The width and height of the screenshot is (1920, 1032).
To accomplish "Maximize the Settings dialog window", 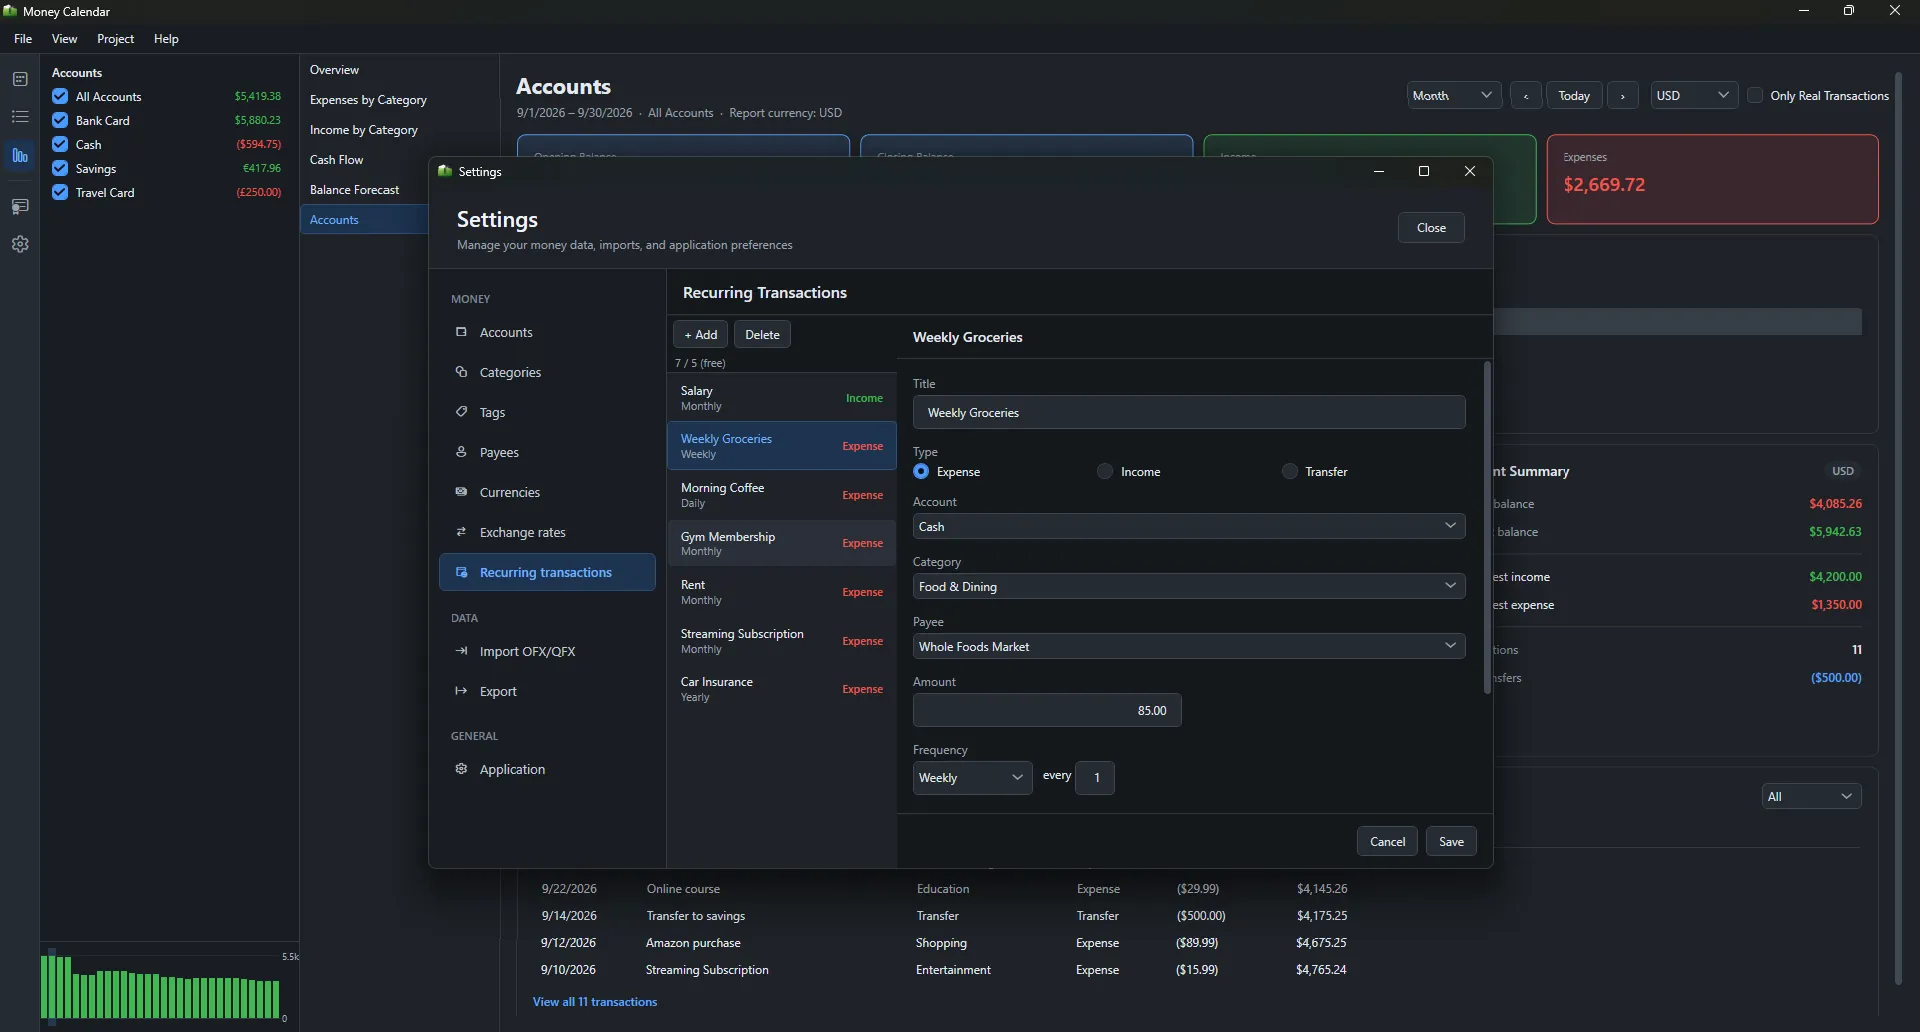I will coord(1424,171).
